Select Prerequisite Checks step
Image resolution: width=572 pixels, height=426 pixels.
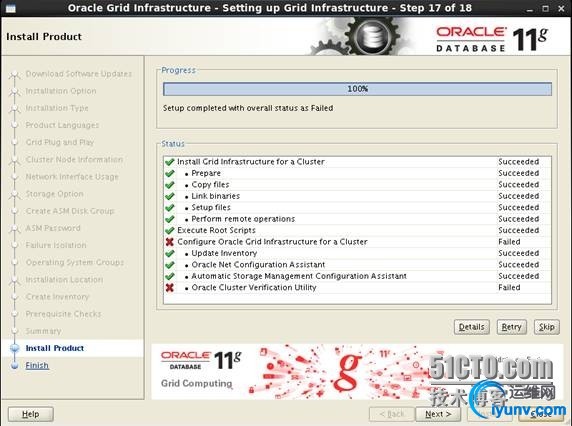tap(63, 314)
